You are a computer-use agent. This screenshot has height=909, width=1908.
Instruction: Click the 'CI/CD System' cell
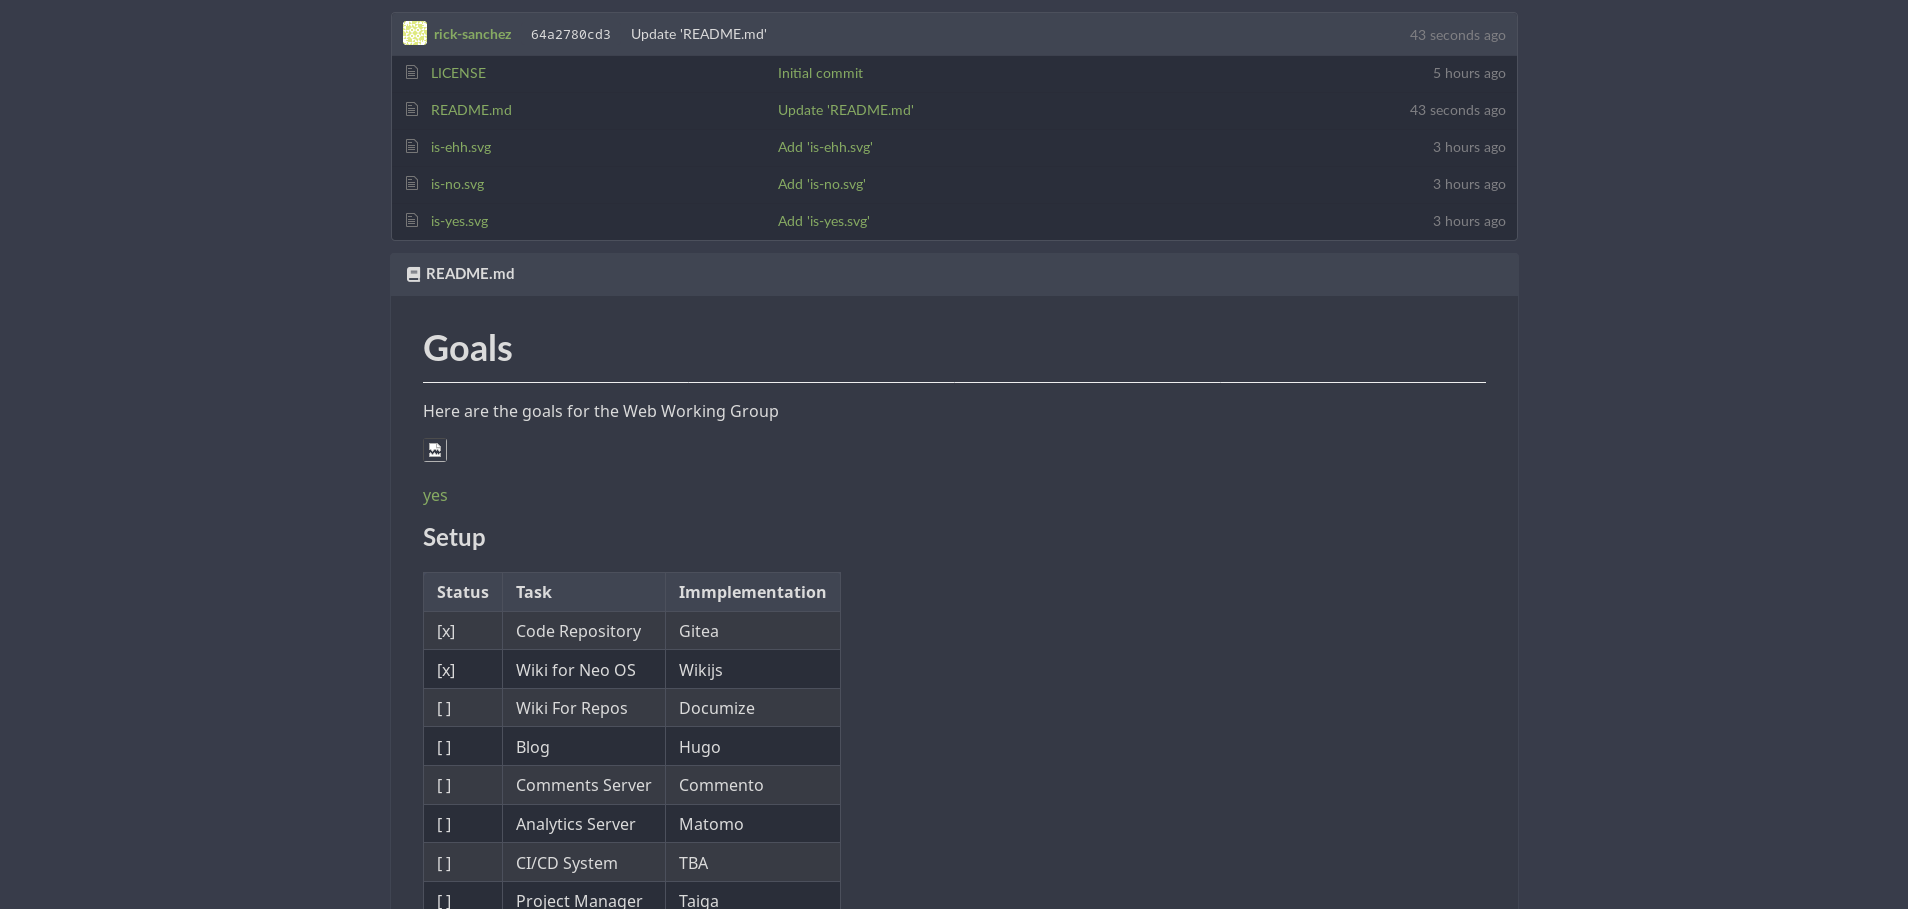(x=584, y=863)
